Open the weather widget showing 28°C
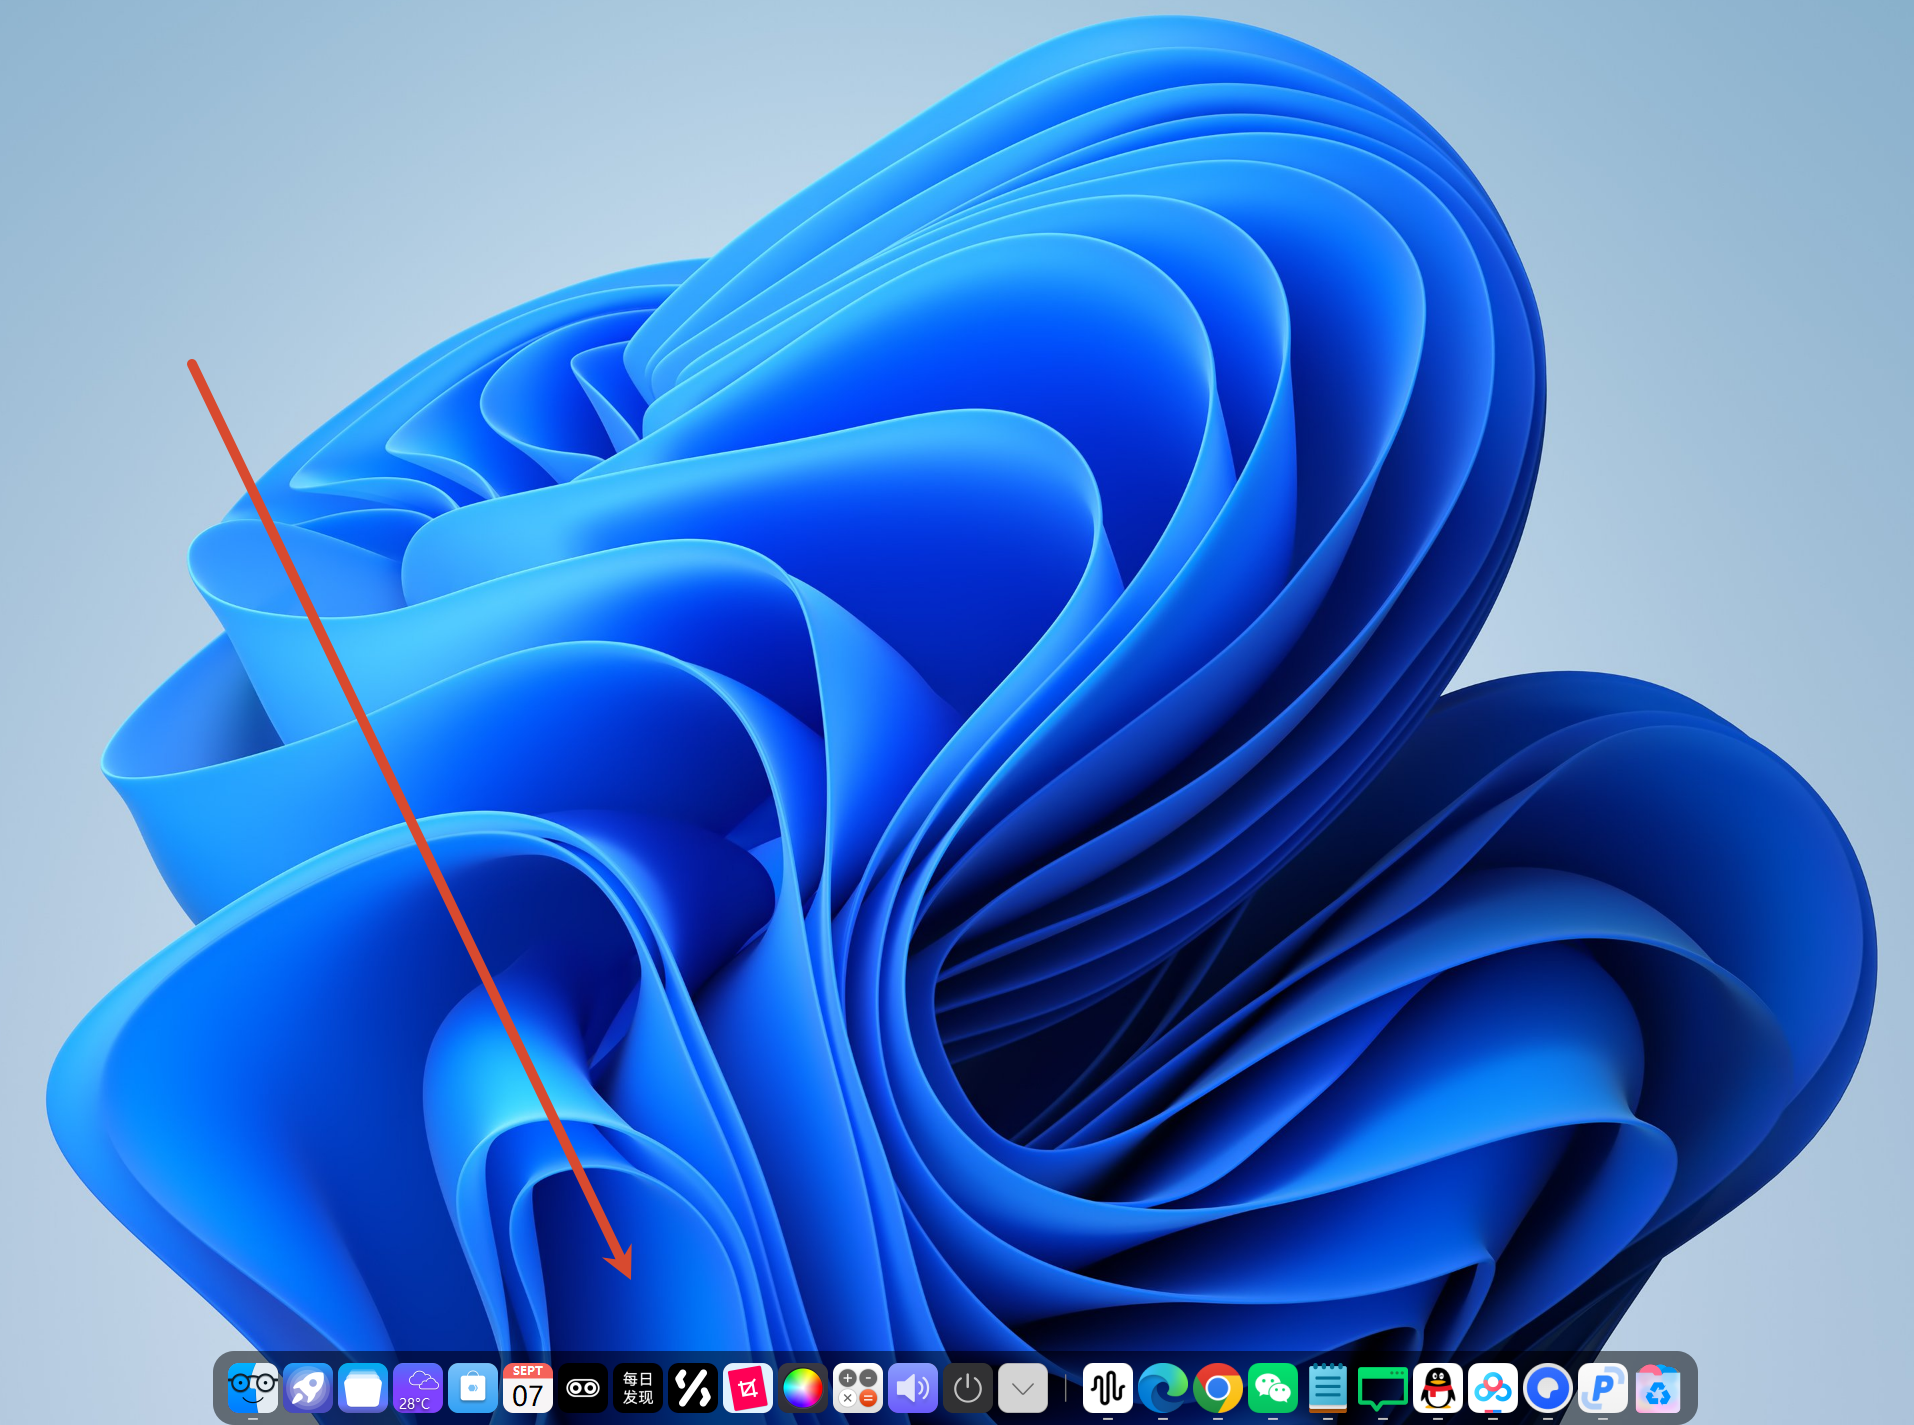The height and width of the screenshot is (1425, 1914). coord(418,1388)
